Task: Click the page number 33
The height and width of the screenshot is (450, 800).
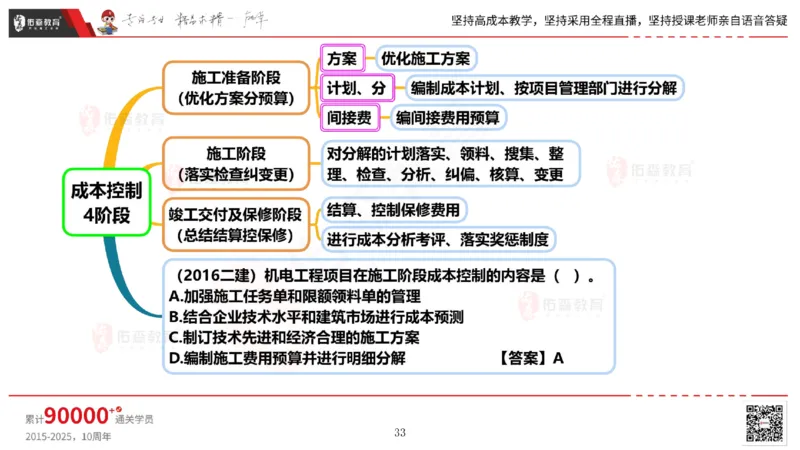Action: pyautogui.click(x=400, y=433)
